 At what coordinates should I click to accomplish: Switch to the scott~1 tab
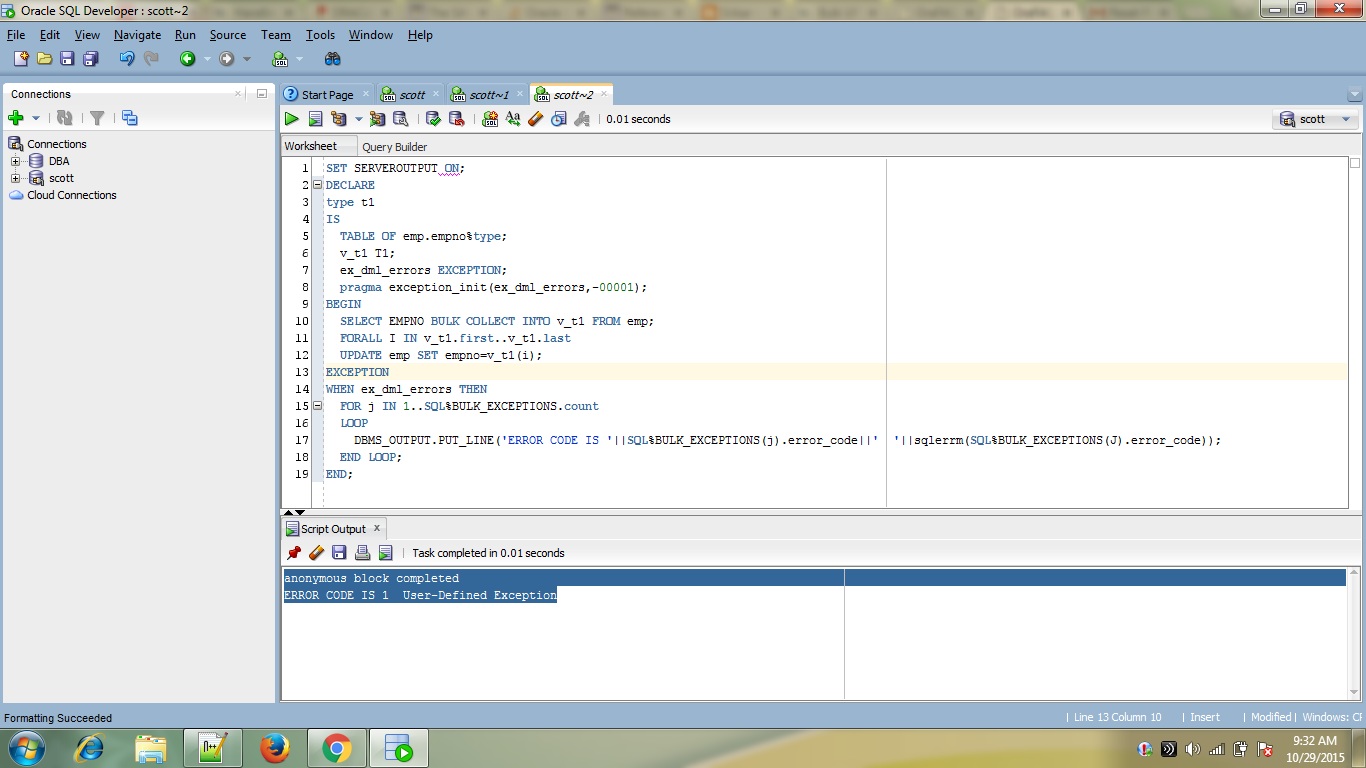coord(488,95)
